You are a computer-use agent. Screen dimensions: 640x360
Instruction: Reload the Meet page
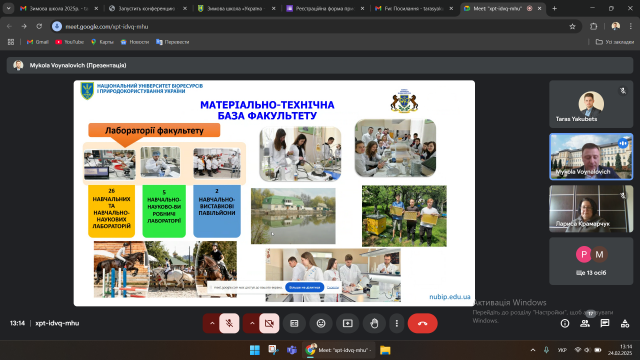[39, 27]
